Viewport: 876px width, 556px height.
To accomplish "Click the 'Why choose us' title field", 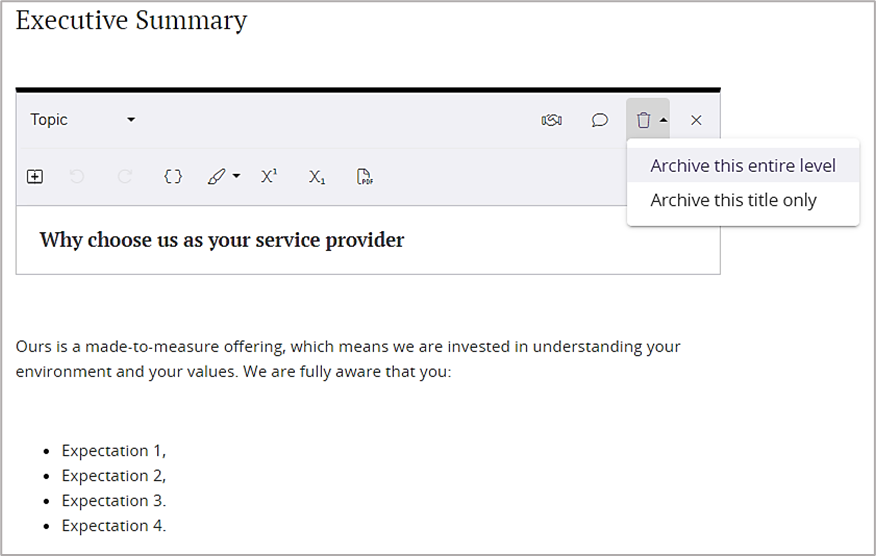I will [x=222, y=240].
